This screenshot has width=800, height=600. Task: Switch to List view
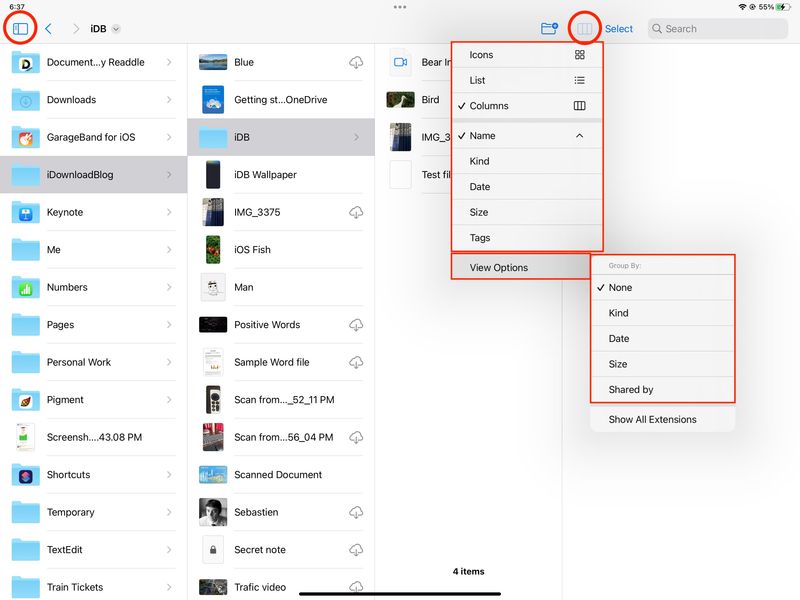pyautogui.click(x=527, y=80)
